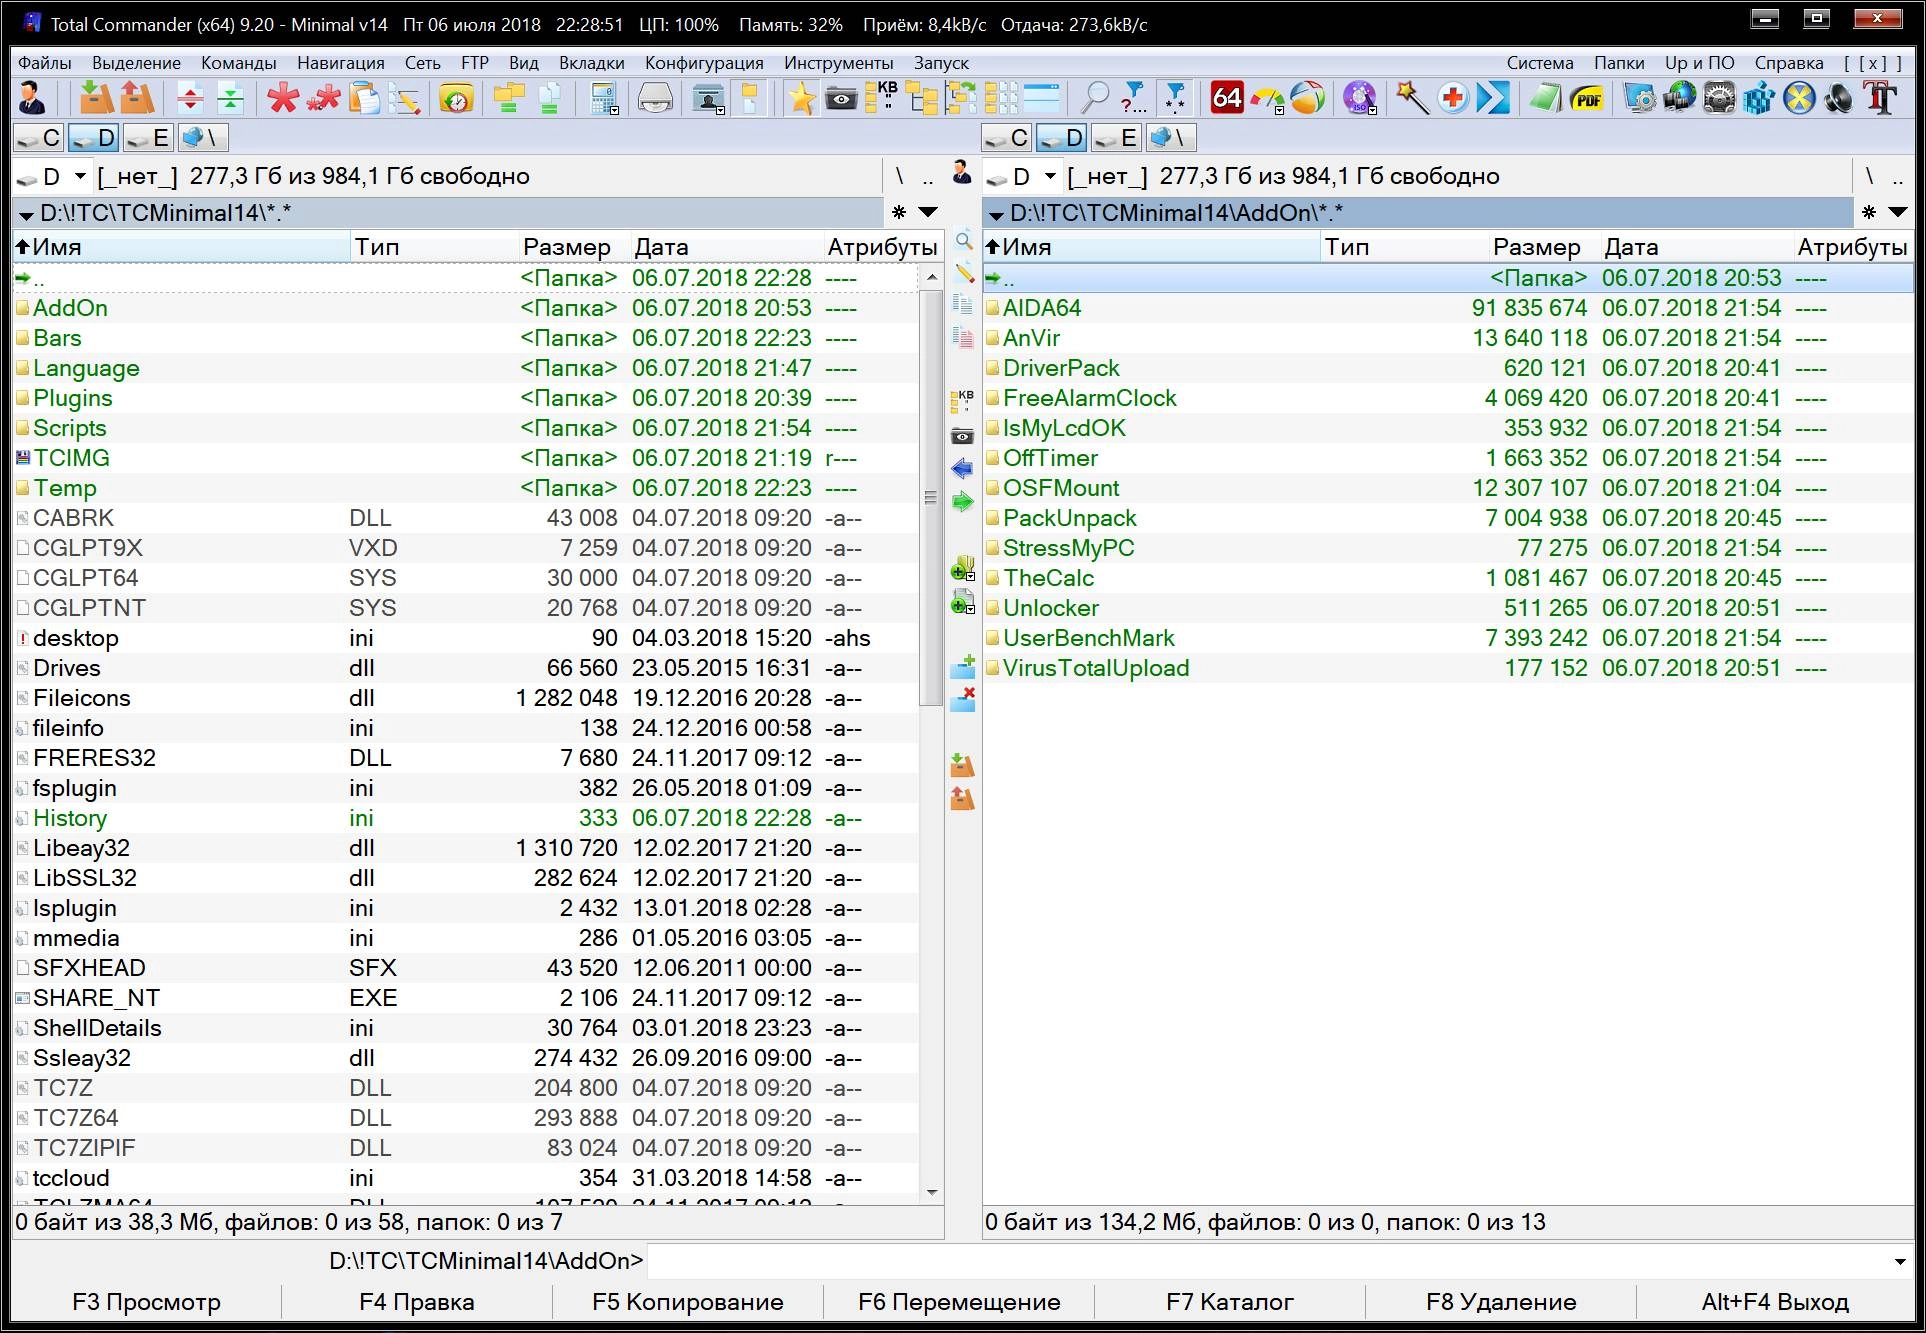Sort left panel by Размер column header
The height and width of the screenshot is (1333, 1926).
(x=566, y=247)
